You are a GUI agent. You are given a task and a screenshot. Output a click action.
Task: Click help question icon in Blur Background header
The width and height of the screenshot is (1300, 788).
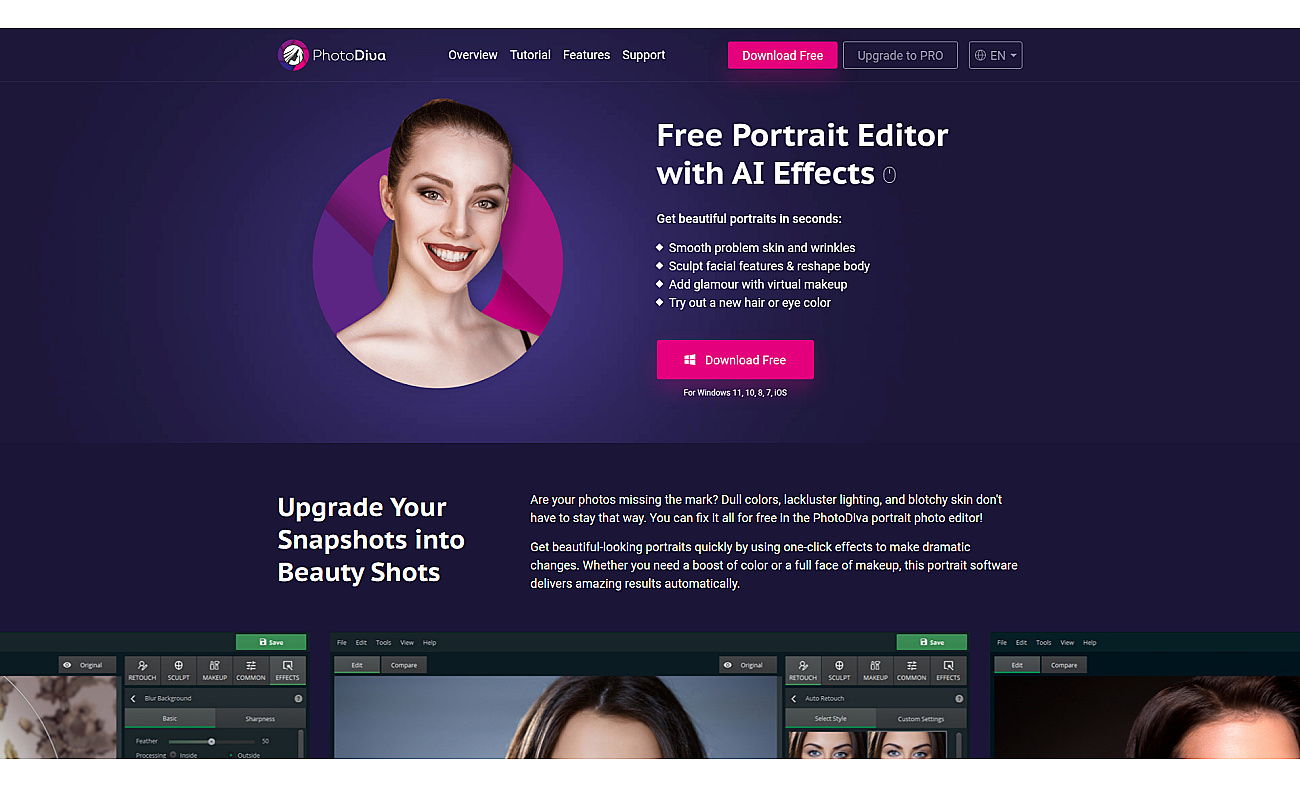click(298, 698)
